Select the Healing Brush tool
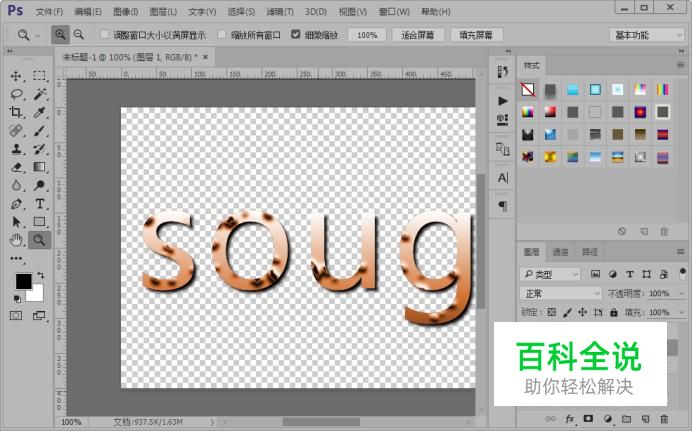The height and width of the screenshot is (431, 692). (x=16, y=131)
